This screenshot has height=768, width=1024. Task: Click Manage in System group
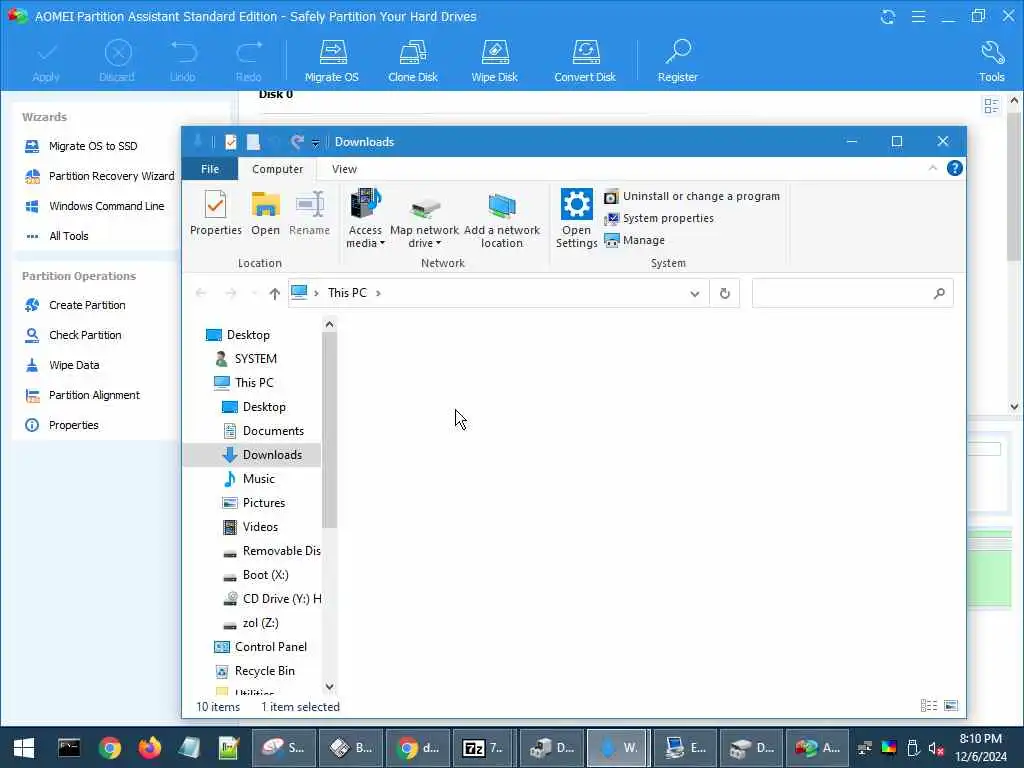pos(634,240)
